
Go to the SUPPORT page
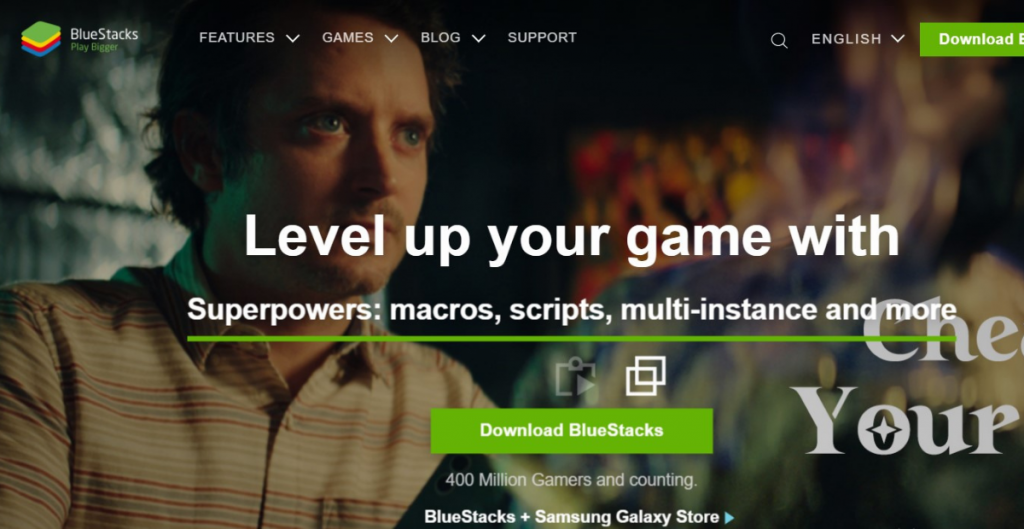coord(542,38)
